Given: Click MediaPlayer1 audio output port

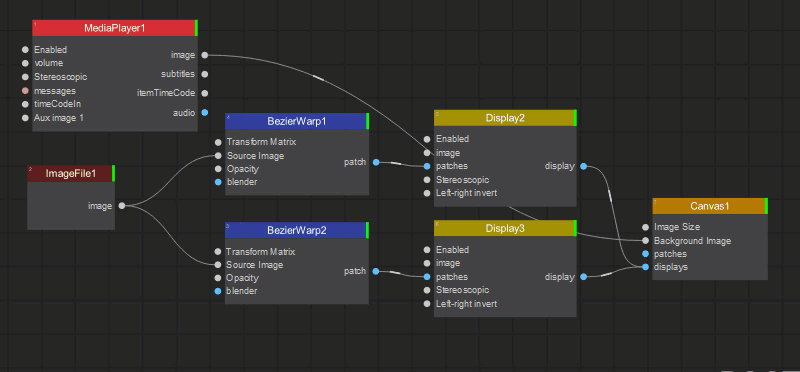Looking at the screenshot, I should [205, 112].
